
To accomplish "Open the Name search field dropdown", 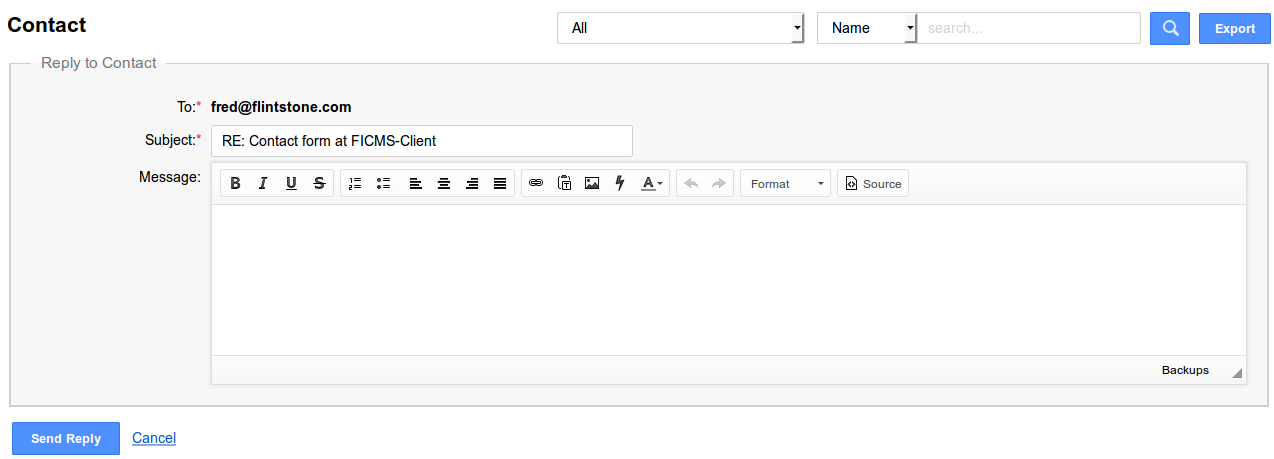I will tap(866, 28).
